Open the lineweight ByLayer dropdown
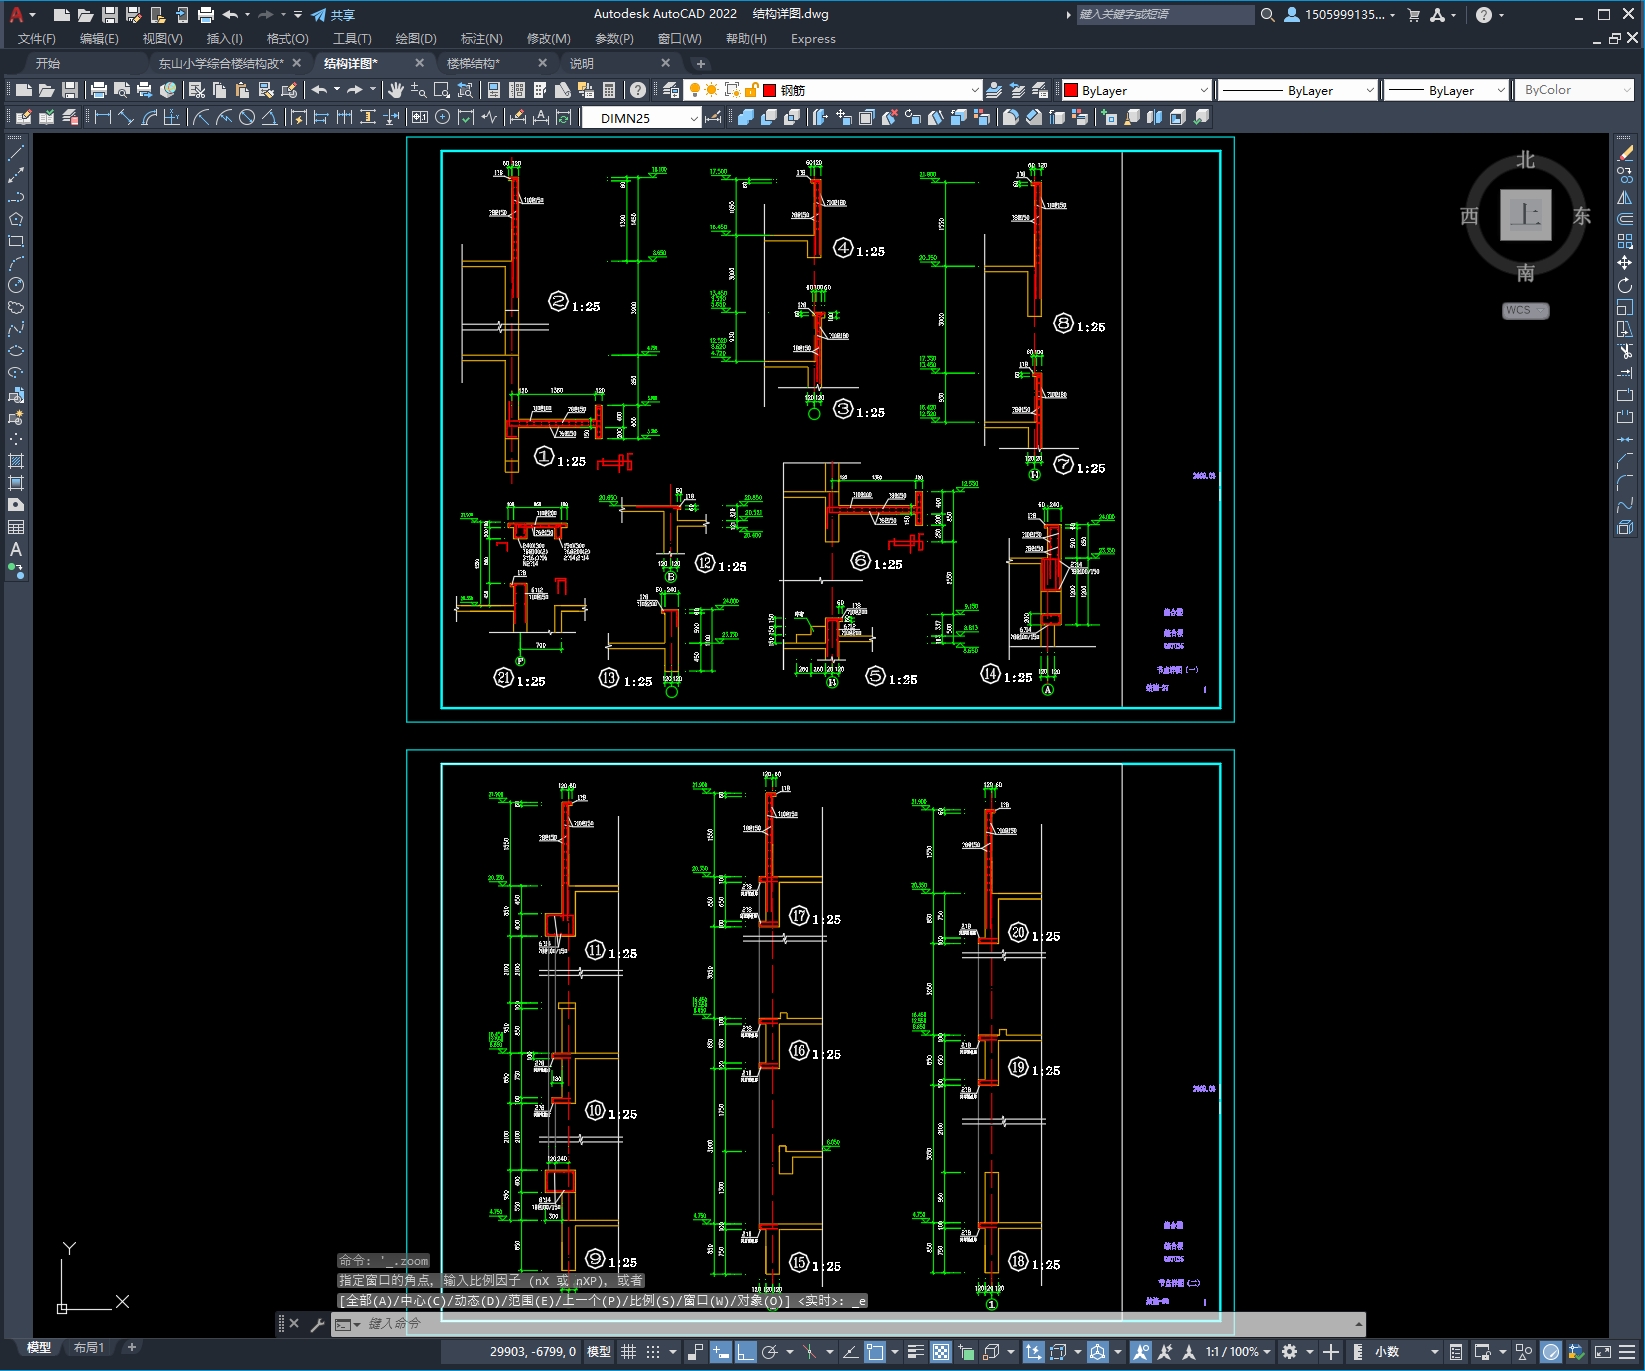 point(1447,90)
